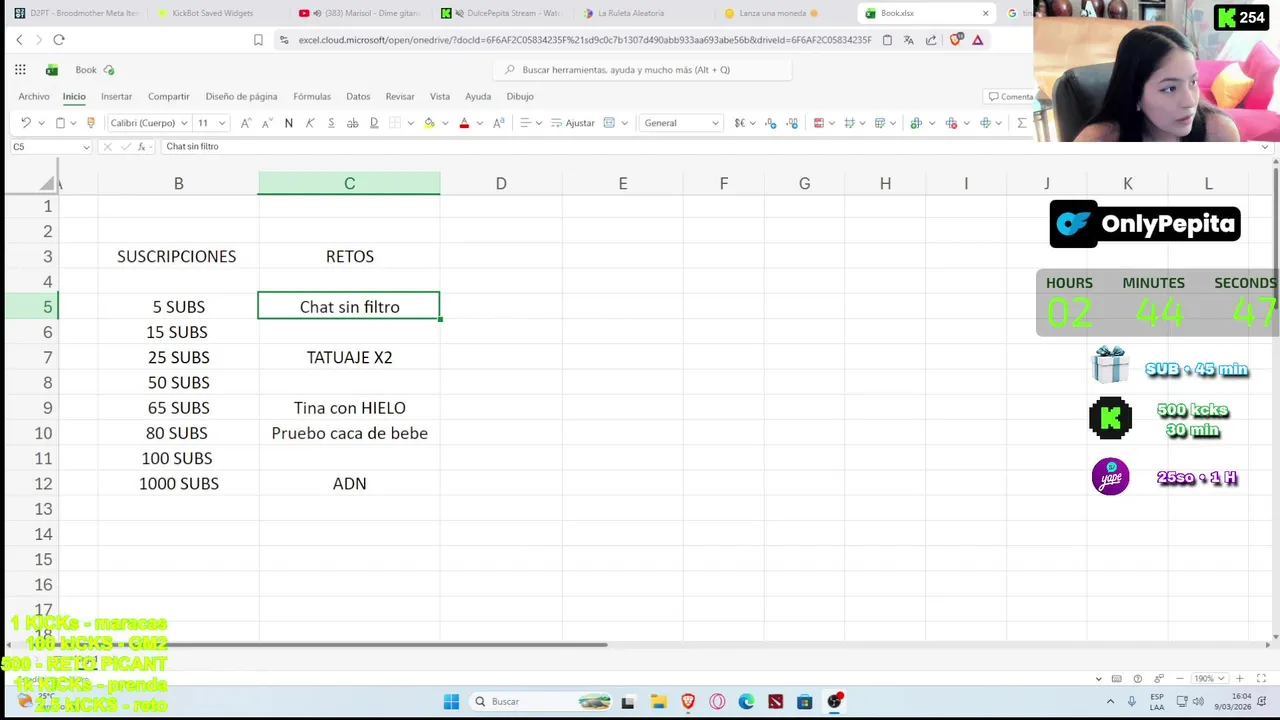Toggle underline formatting (S)
The width and height of the screenshot is (1280, 720).
(331, 123)
